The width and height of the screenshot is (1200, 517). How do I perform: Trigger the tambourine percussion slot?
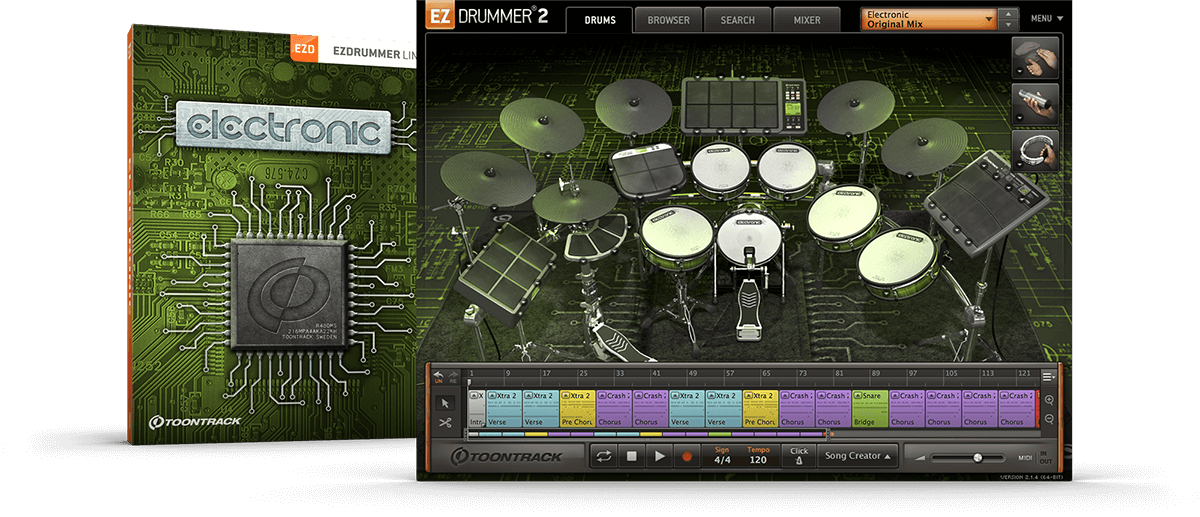1036,151
